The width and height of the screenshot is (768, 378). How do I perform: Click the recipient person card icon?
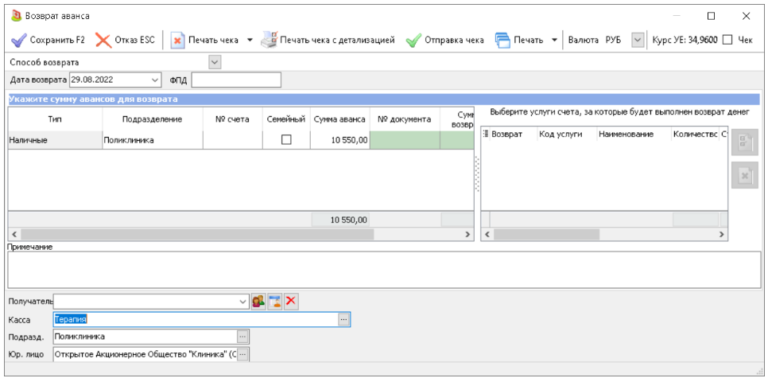tap(275, 302)
